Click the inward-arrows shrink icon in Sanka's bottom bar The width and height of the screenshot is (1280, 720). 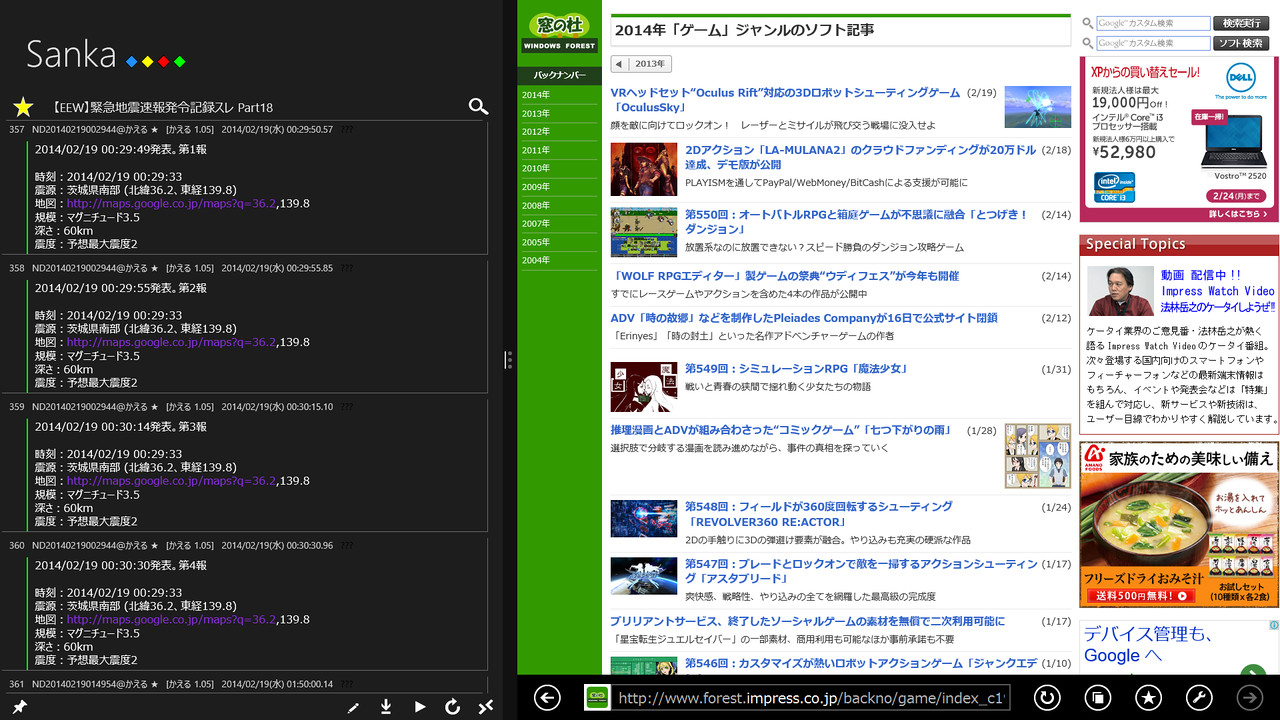point(485,707)
